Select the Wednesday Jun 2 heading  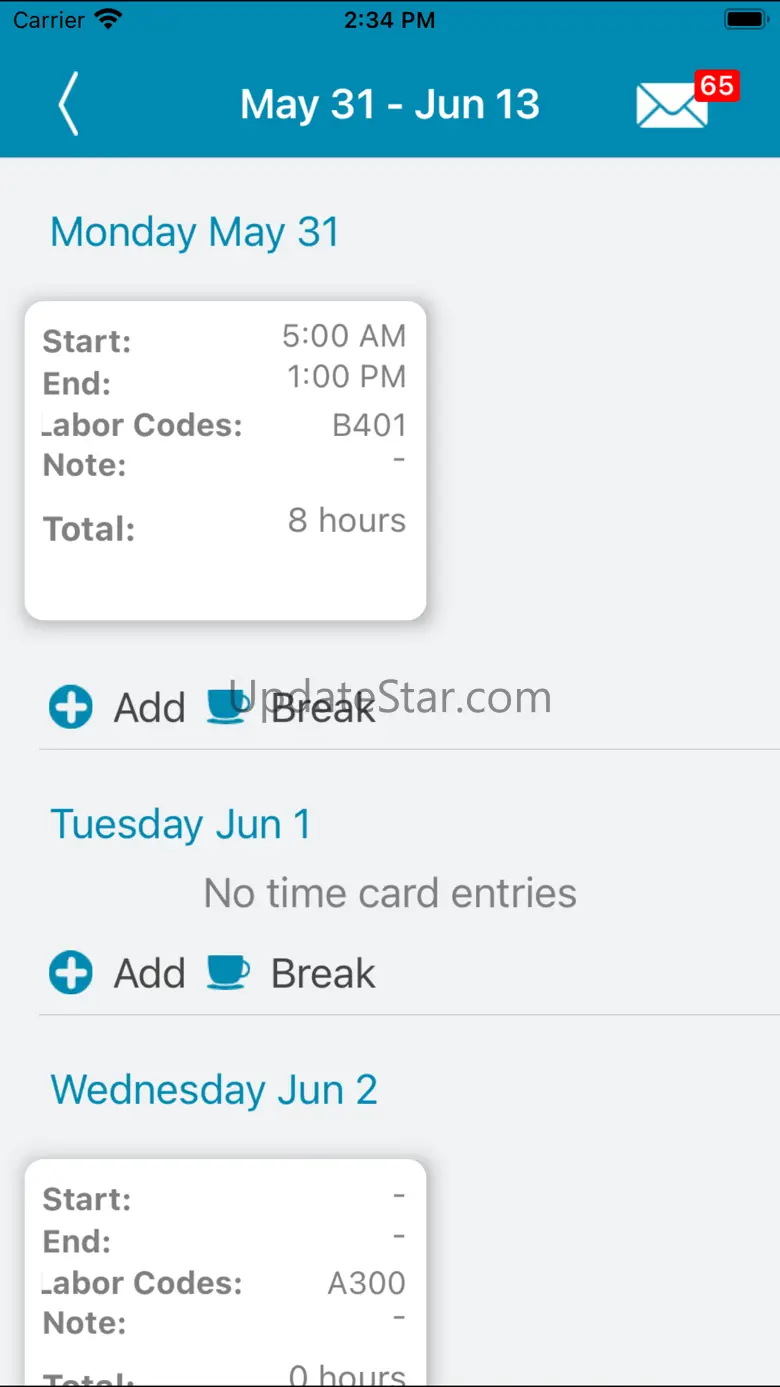tap(214, 1090)
